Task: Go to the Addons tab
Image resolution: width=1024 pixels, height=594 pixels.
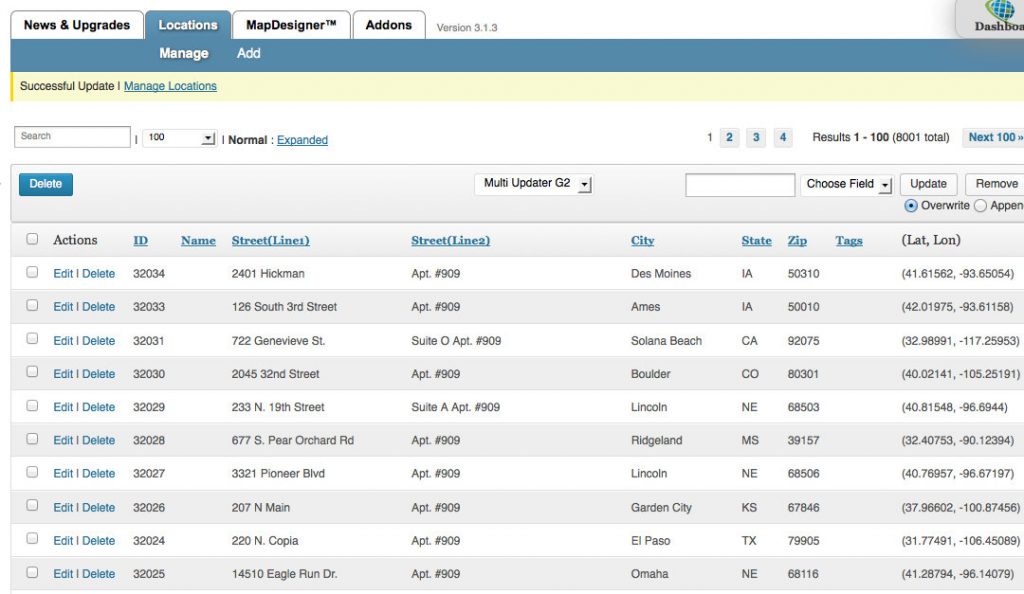Action: pos(389,25)
